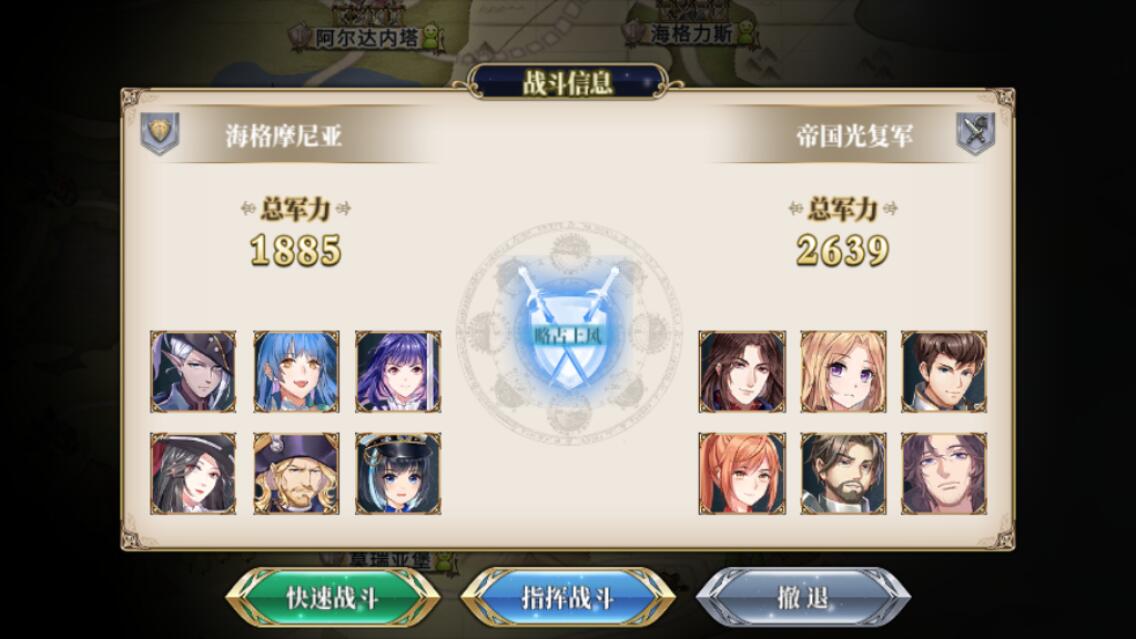Screen dimensions: 1136x639
Task: Choose the orange-haired girl portrait
Action: click(742, 474)
